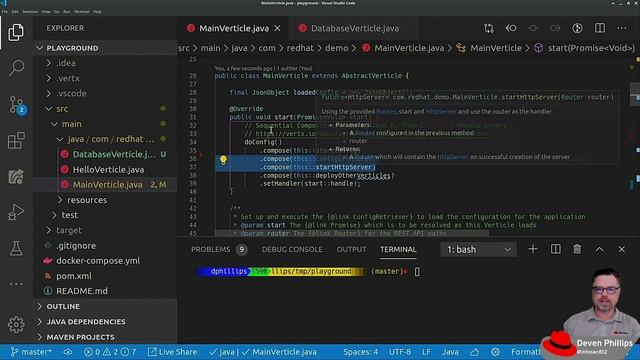Start Live Share from status bar
Image resolution: width=640 pixels, height=360 pixels.
coord(172,352)
